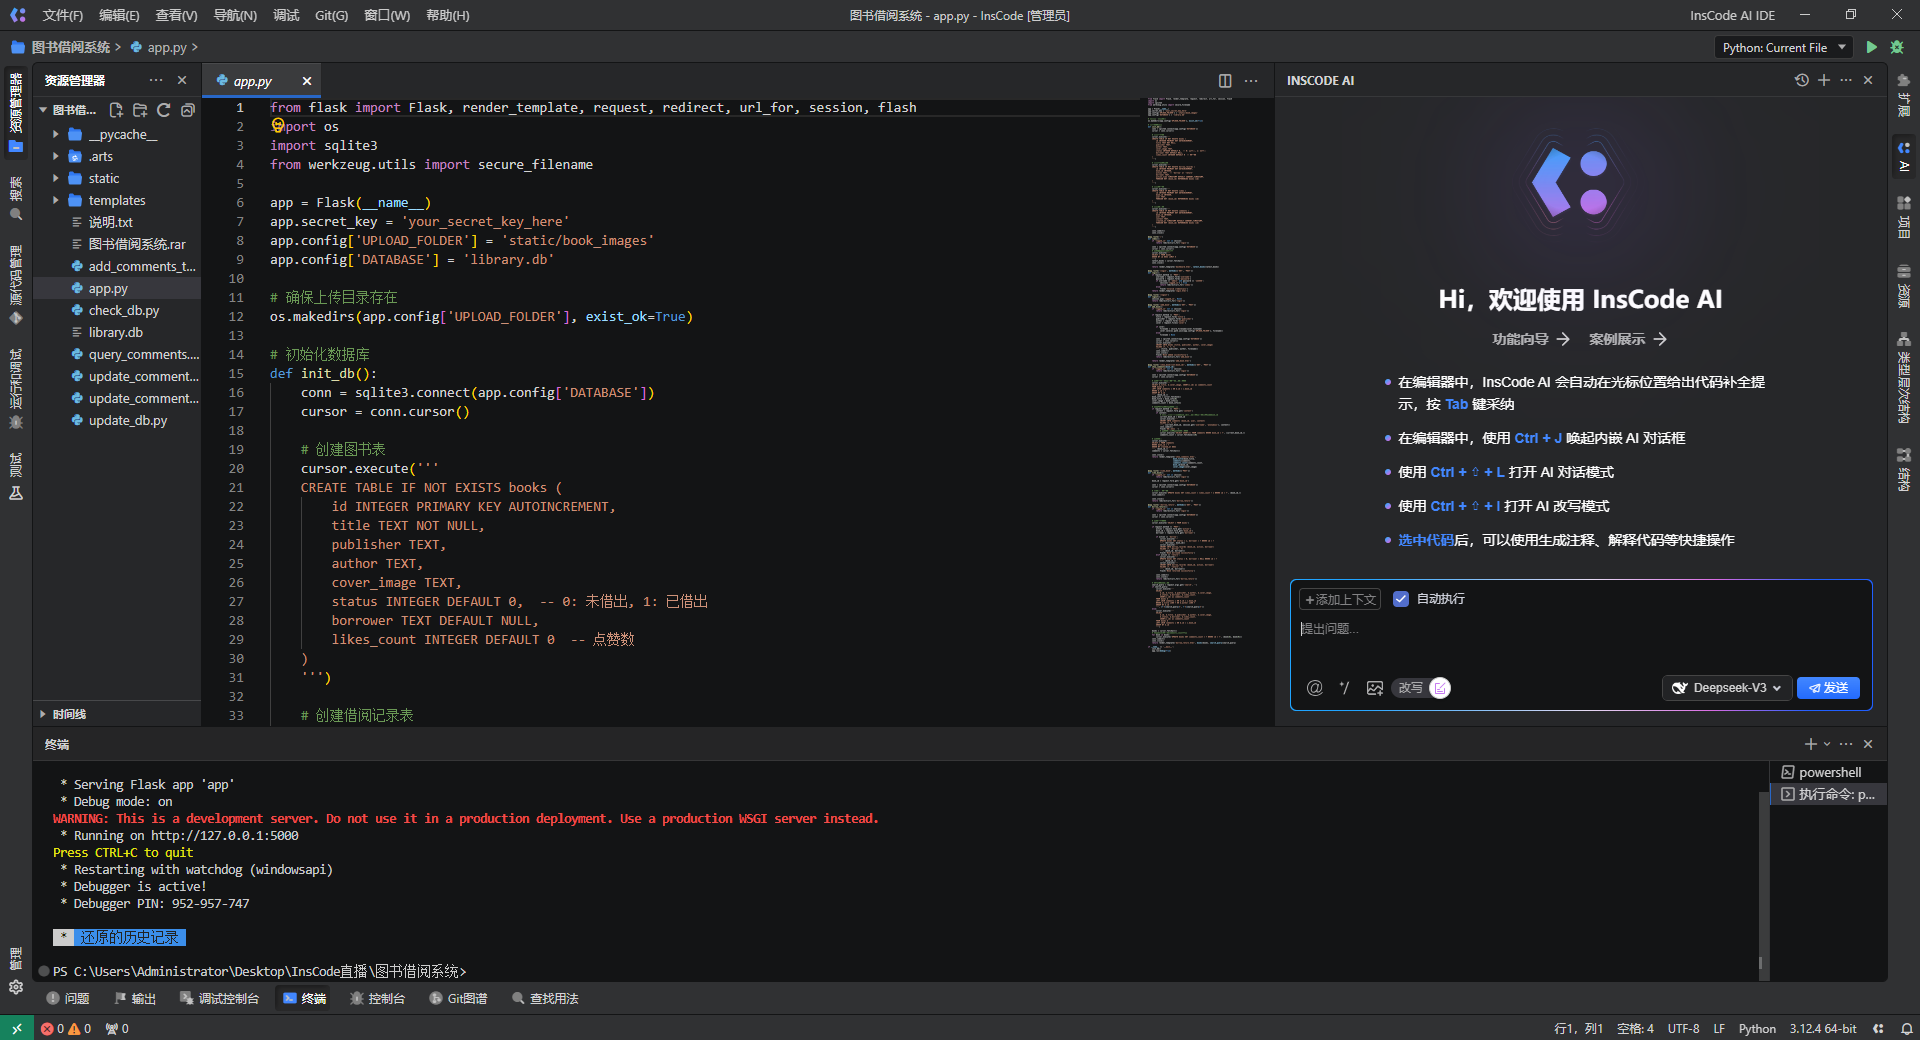Screen dimensions: 1920x1040
Task: Open the AI tab in the right sidebar
Action: 1904,156
